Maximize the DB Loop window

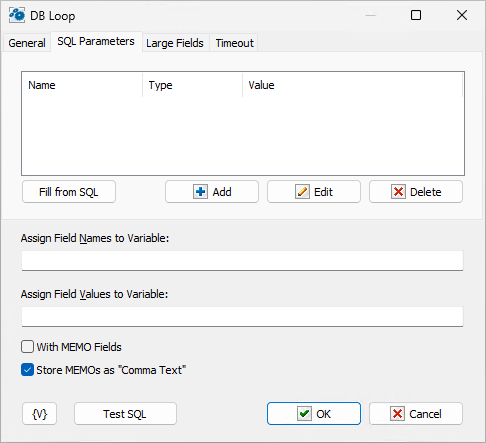[416, 15]
